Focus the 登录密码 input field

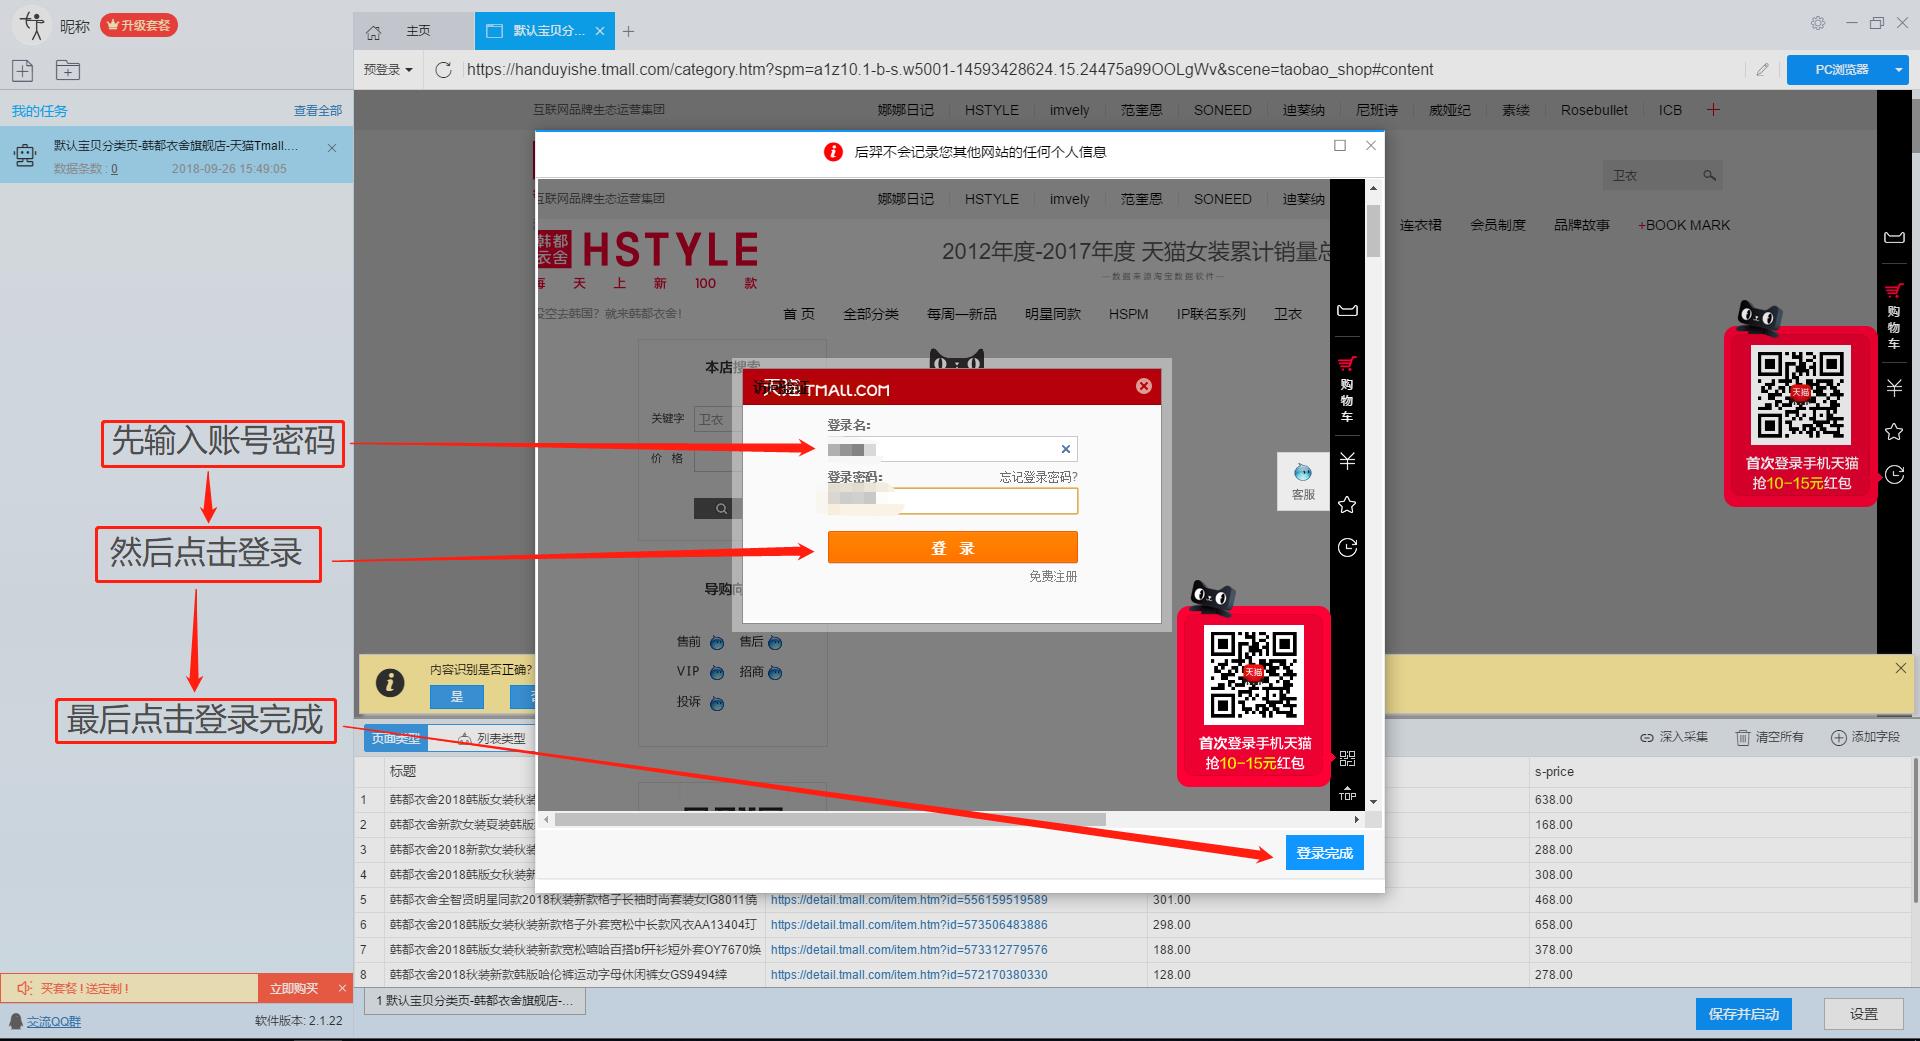(x=952, y=501)
